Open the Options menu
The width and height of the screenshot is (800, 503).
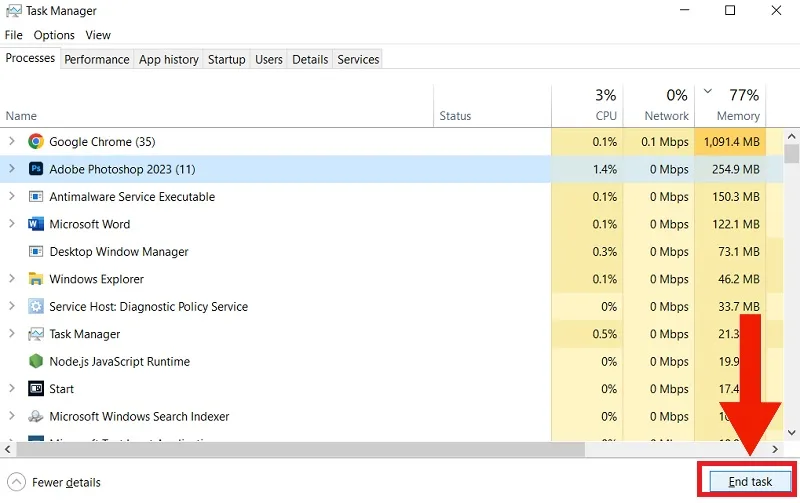[54, 35]
